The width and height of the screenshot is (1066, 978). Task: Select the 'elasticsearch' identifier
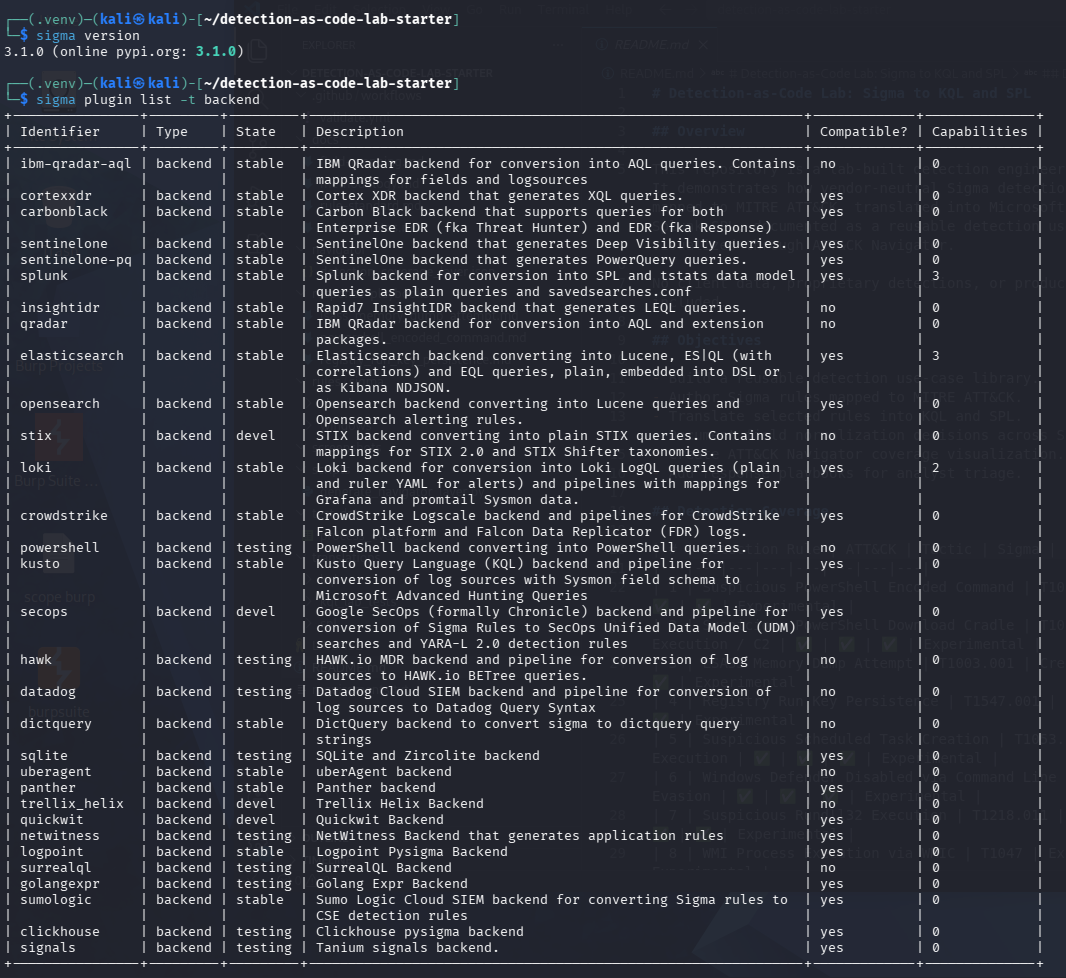tap(72, 356)
